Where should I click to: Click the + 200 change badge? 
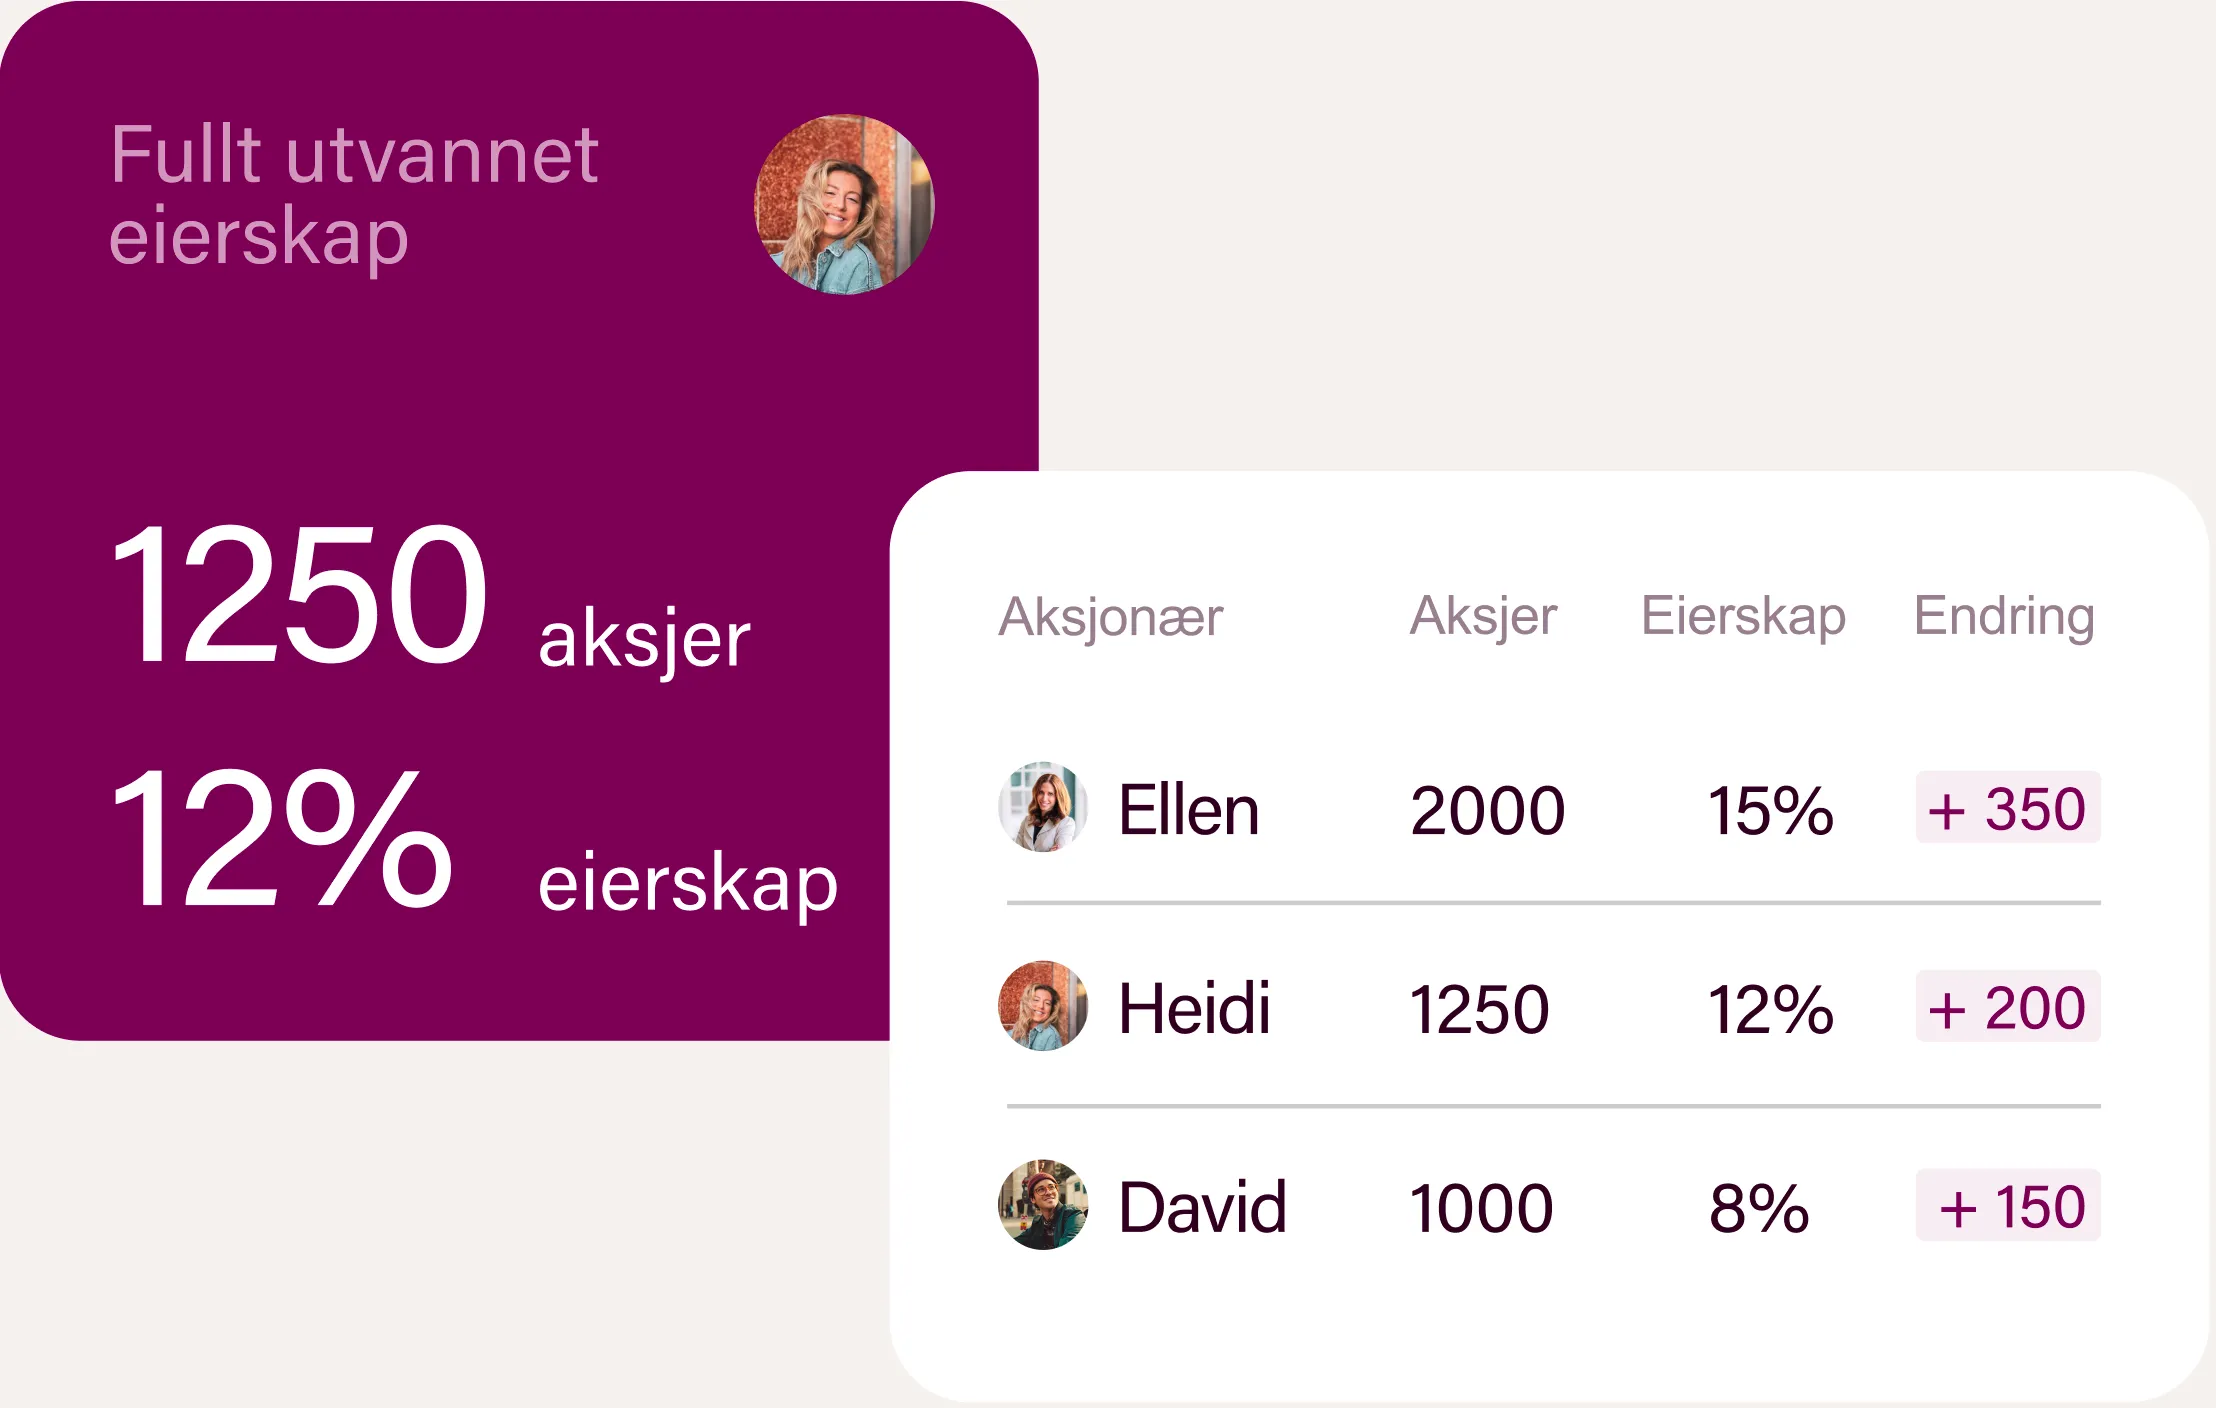point(2008,1007)
